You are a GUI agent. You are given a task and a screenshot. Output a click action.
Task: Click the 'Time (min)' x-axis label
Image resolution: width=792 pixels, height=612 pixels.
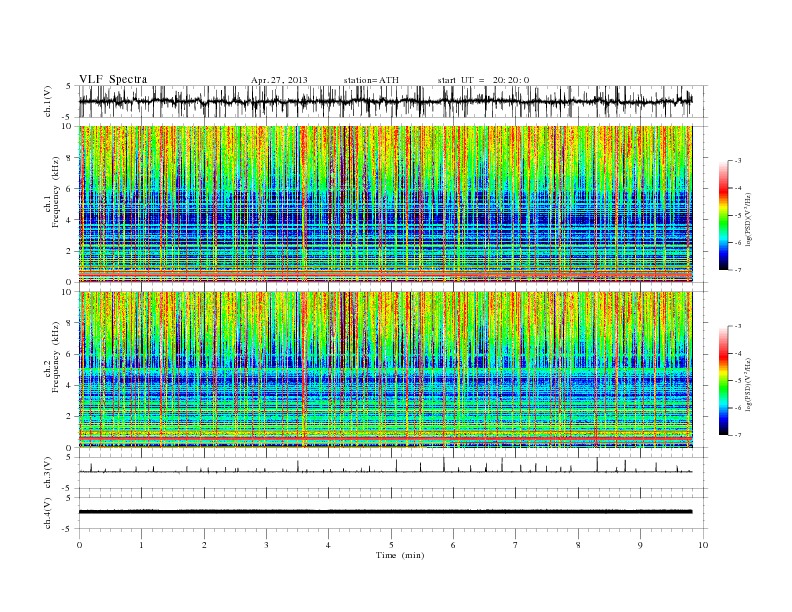pyautogui.click(x=400, y=555)
